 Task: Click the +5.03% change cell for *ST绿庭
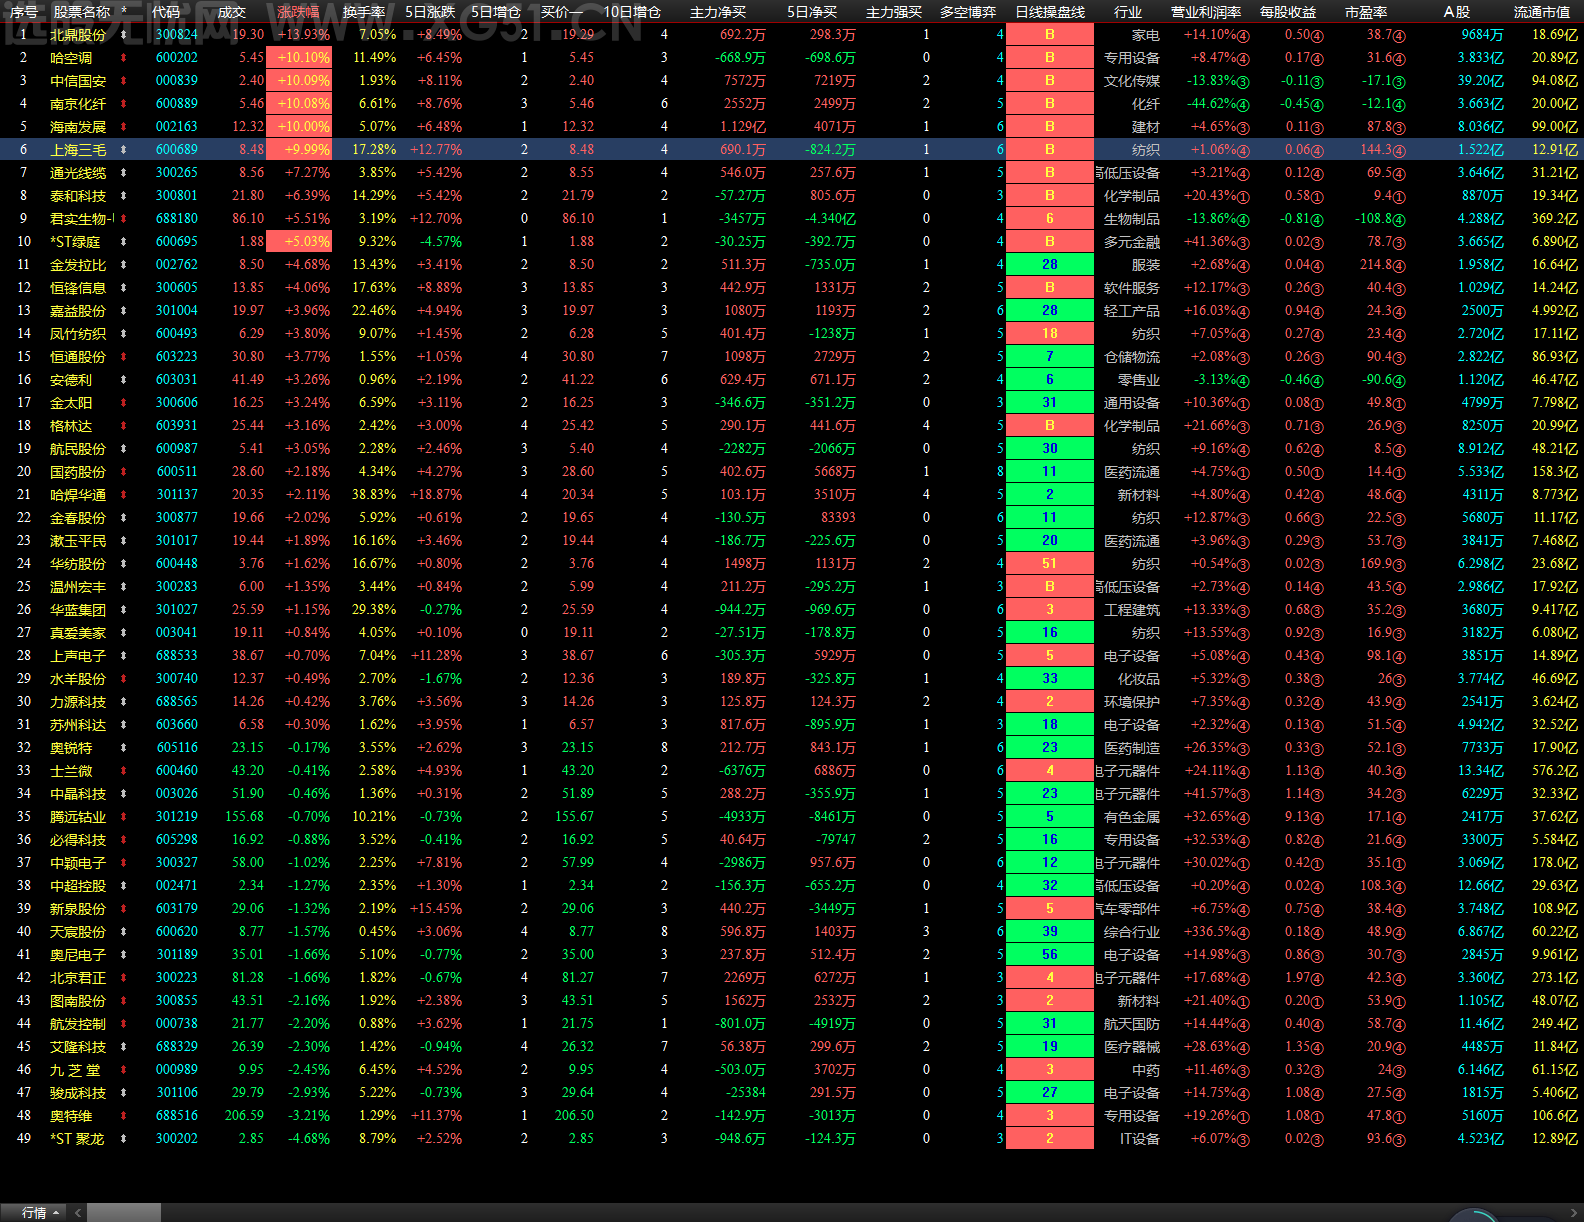(x=299, y=242)
